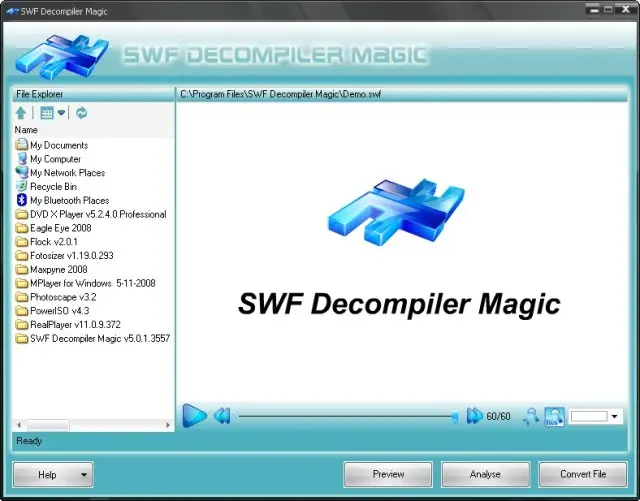The height and width of the screenshot is (501, 640).
Task: Click file list scroll right arrow
Action: [x=168, y=425]
